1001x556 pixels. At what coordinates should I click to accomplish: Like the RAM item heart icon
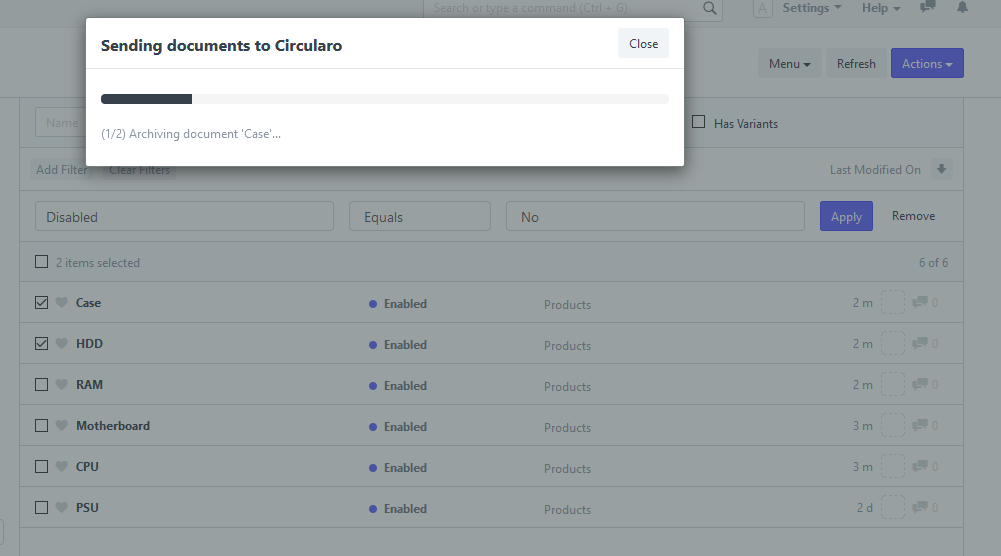[x=61, y=384]
